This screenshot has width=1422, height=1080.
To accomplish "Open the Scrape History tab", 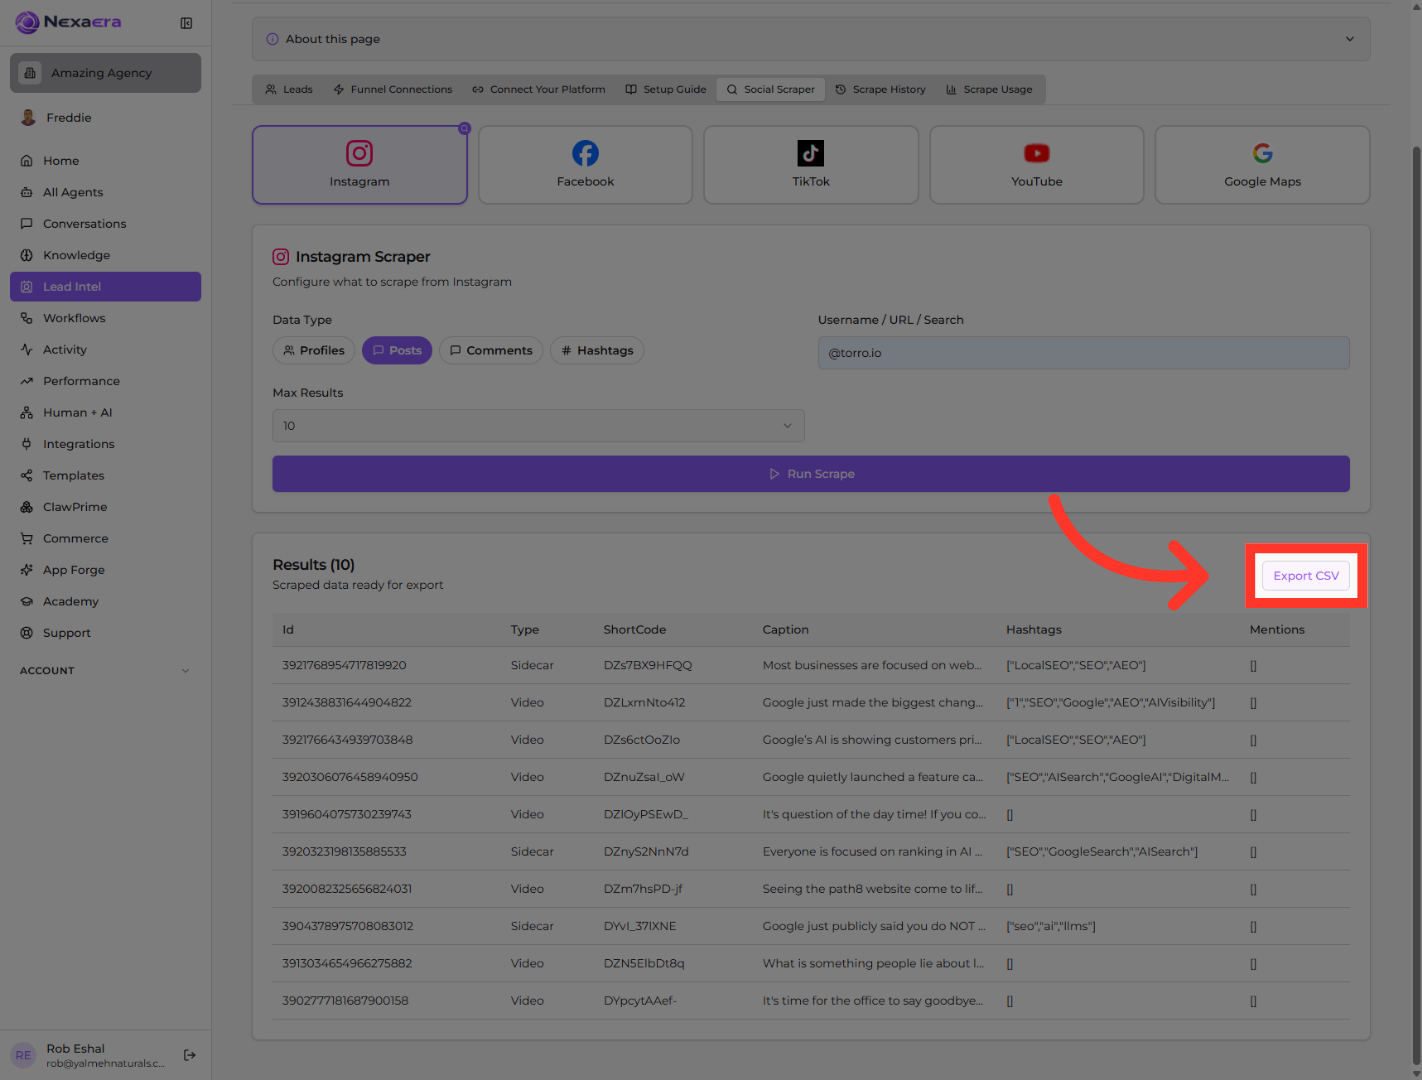I will coord(880,90).
